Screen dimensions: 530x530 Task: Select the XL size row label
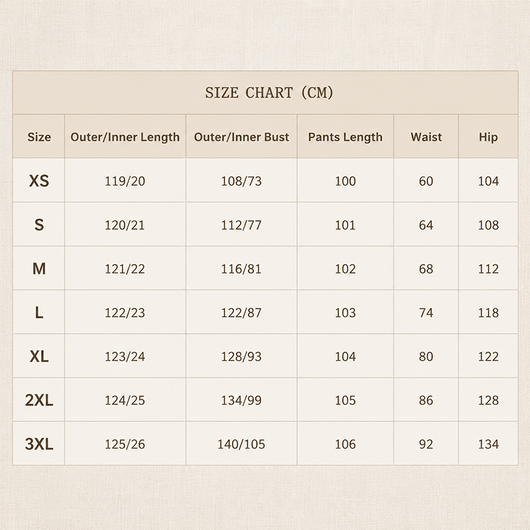point(39,356)
